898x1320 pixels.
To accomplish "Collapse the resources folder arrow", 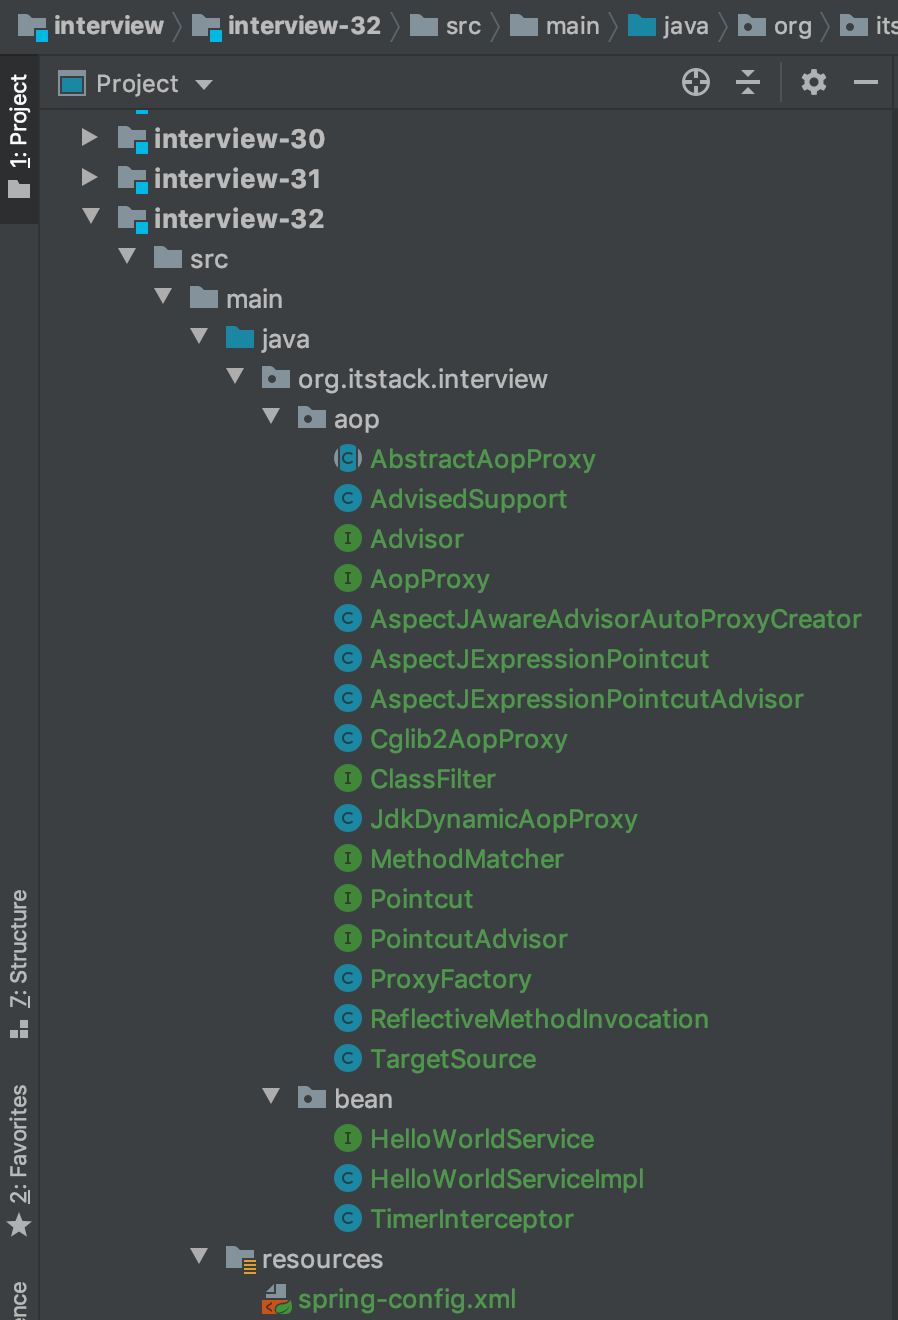I will tap(199, 1256).
